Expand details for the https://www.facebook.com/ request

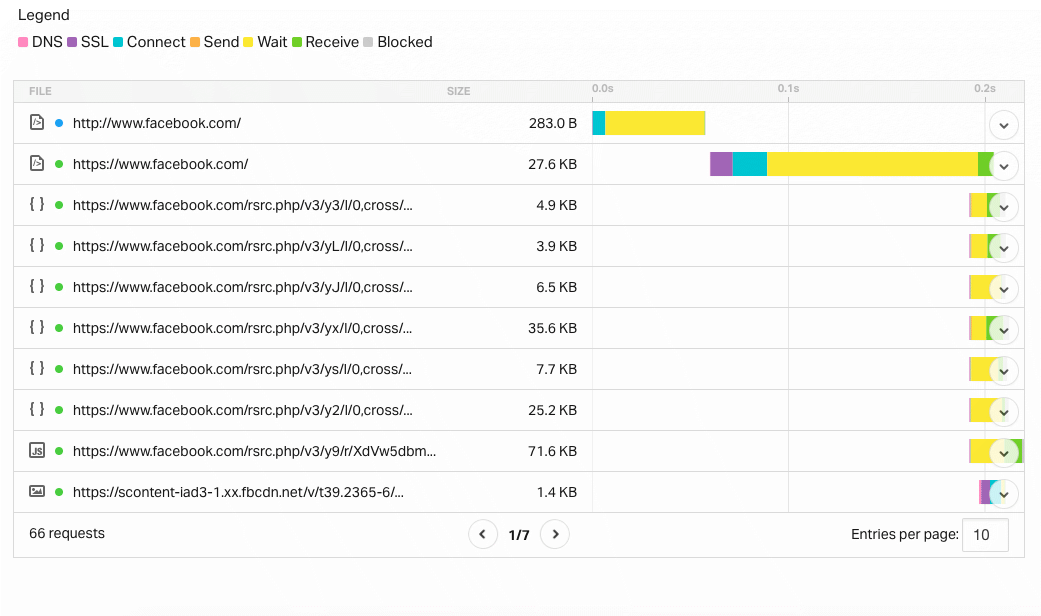(1003, 164)
